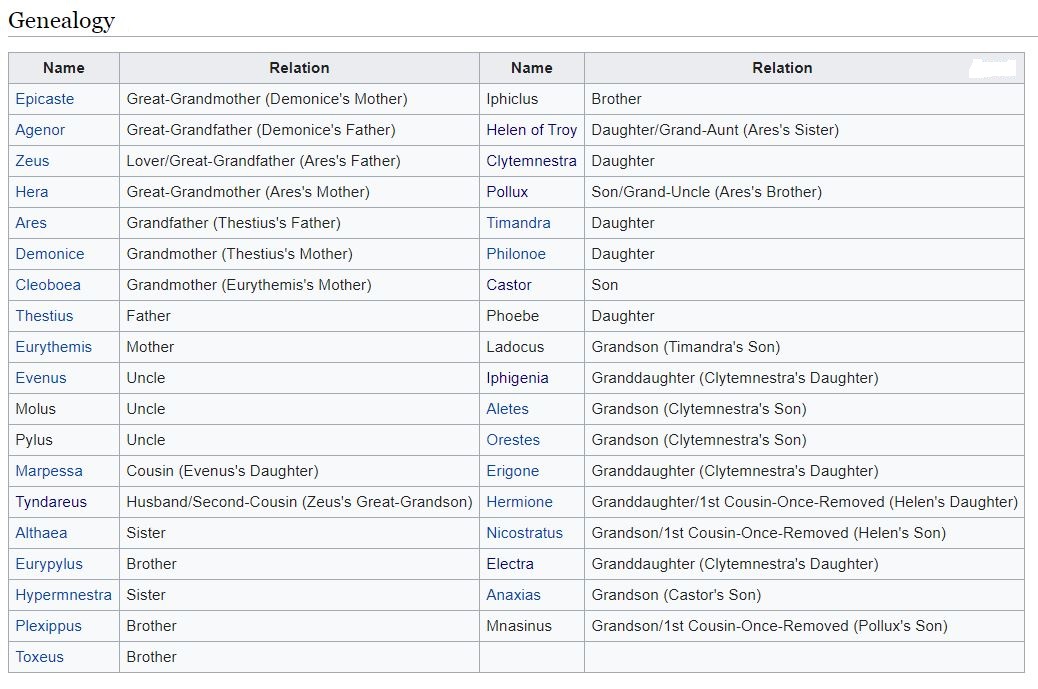Click the Helen of Troy link
Screen dimensions: 1038x689
click(x=531, y=130)
